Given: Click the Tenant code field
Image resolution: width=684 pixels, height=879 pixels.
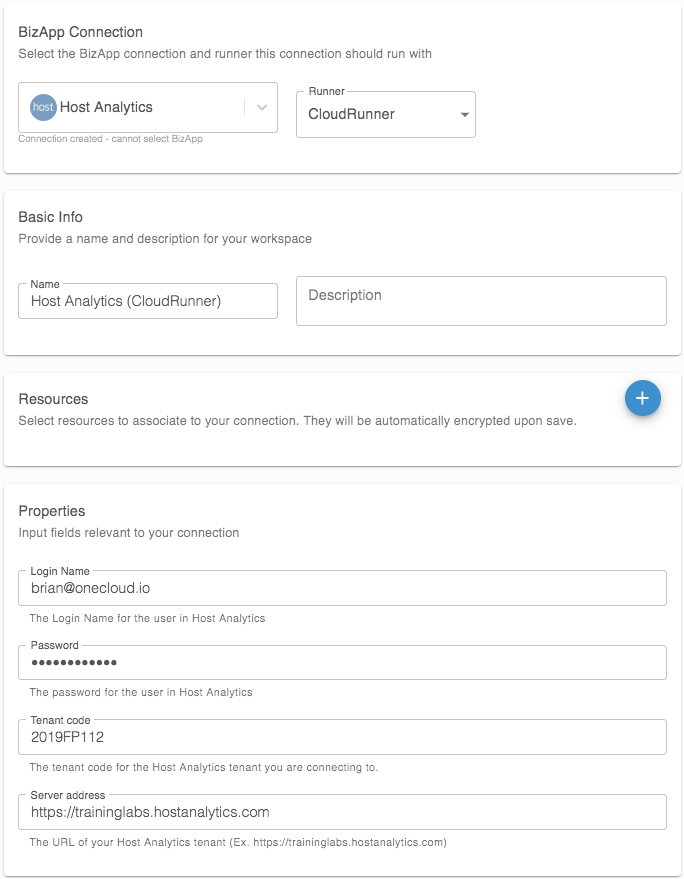Looking at the screenshot, I should point(343,737).
